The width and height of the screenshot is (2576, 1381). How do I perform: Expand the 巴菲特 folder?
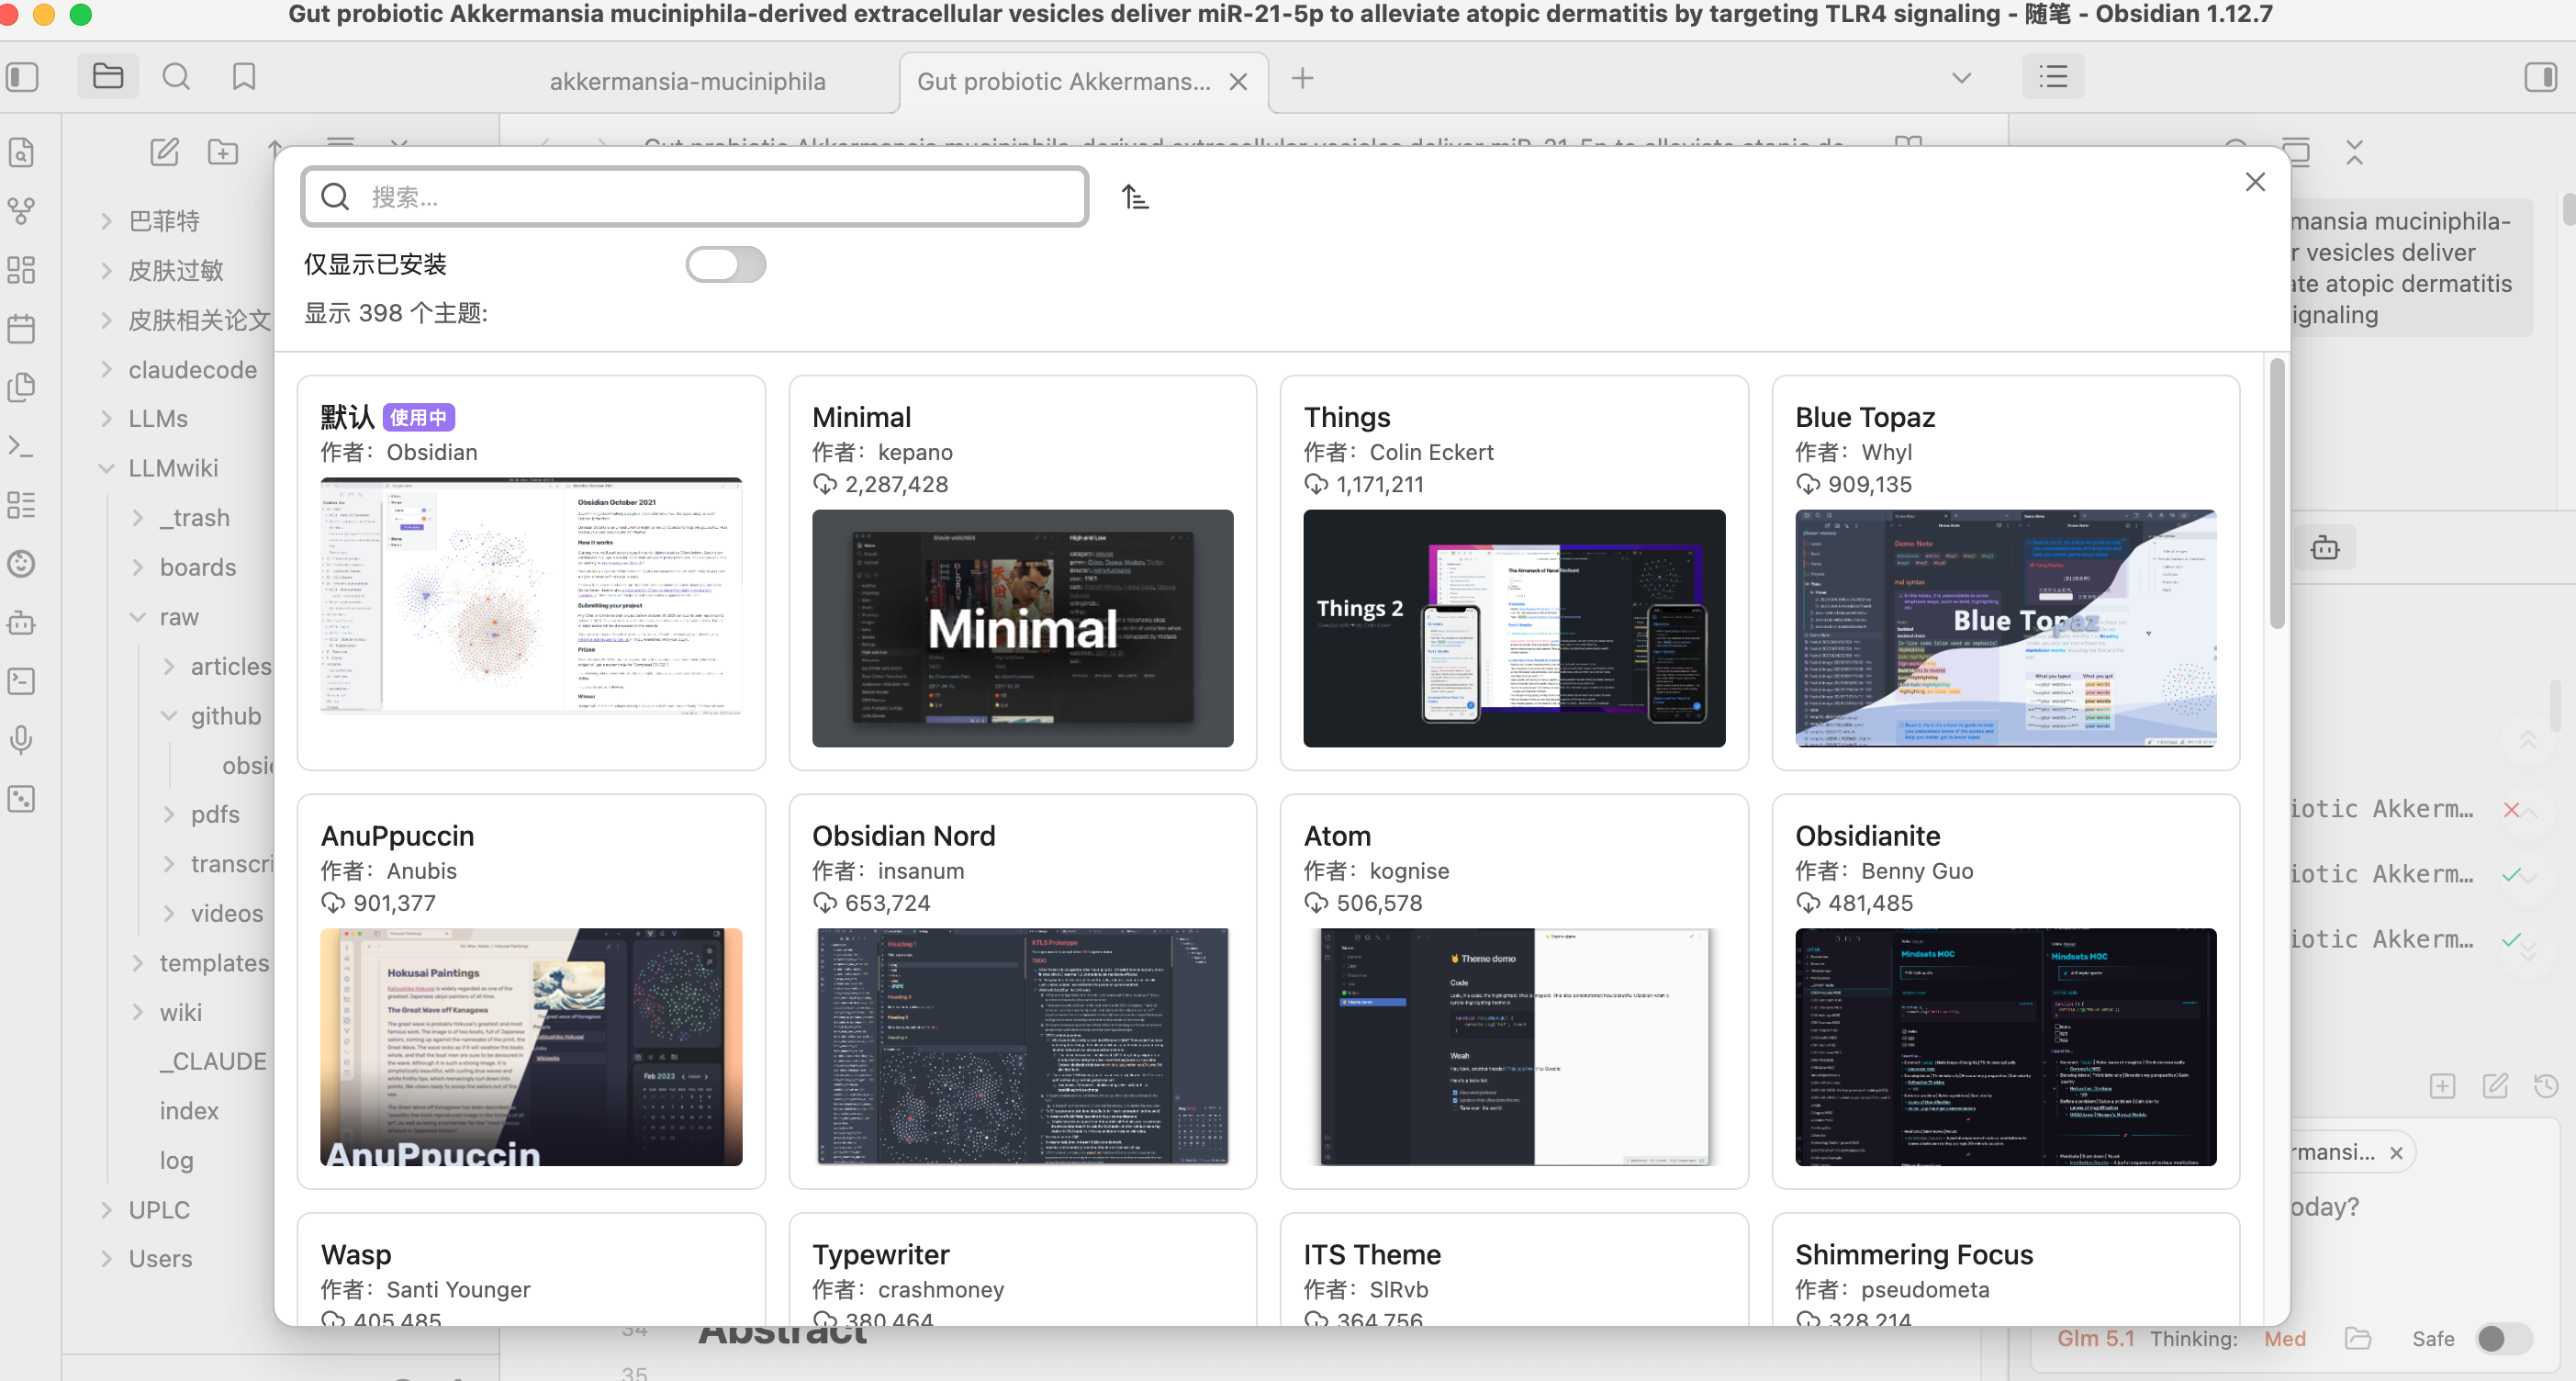(106, 221)
